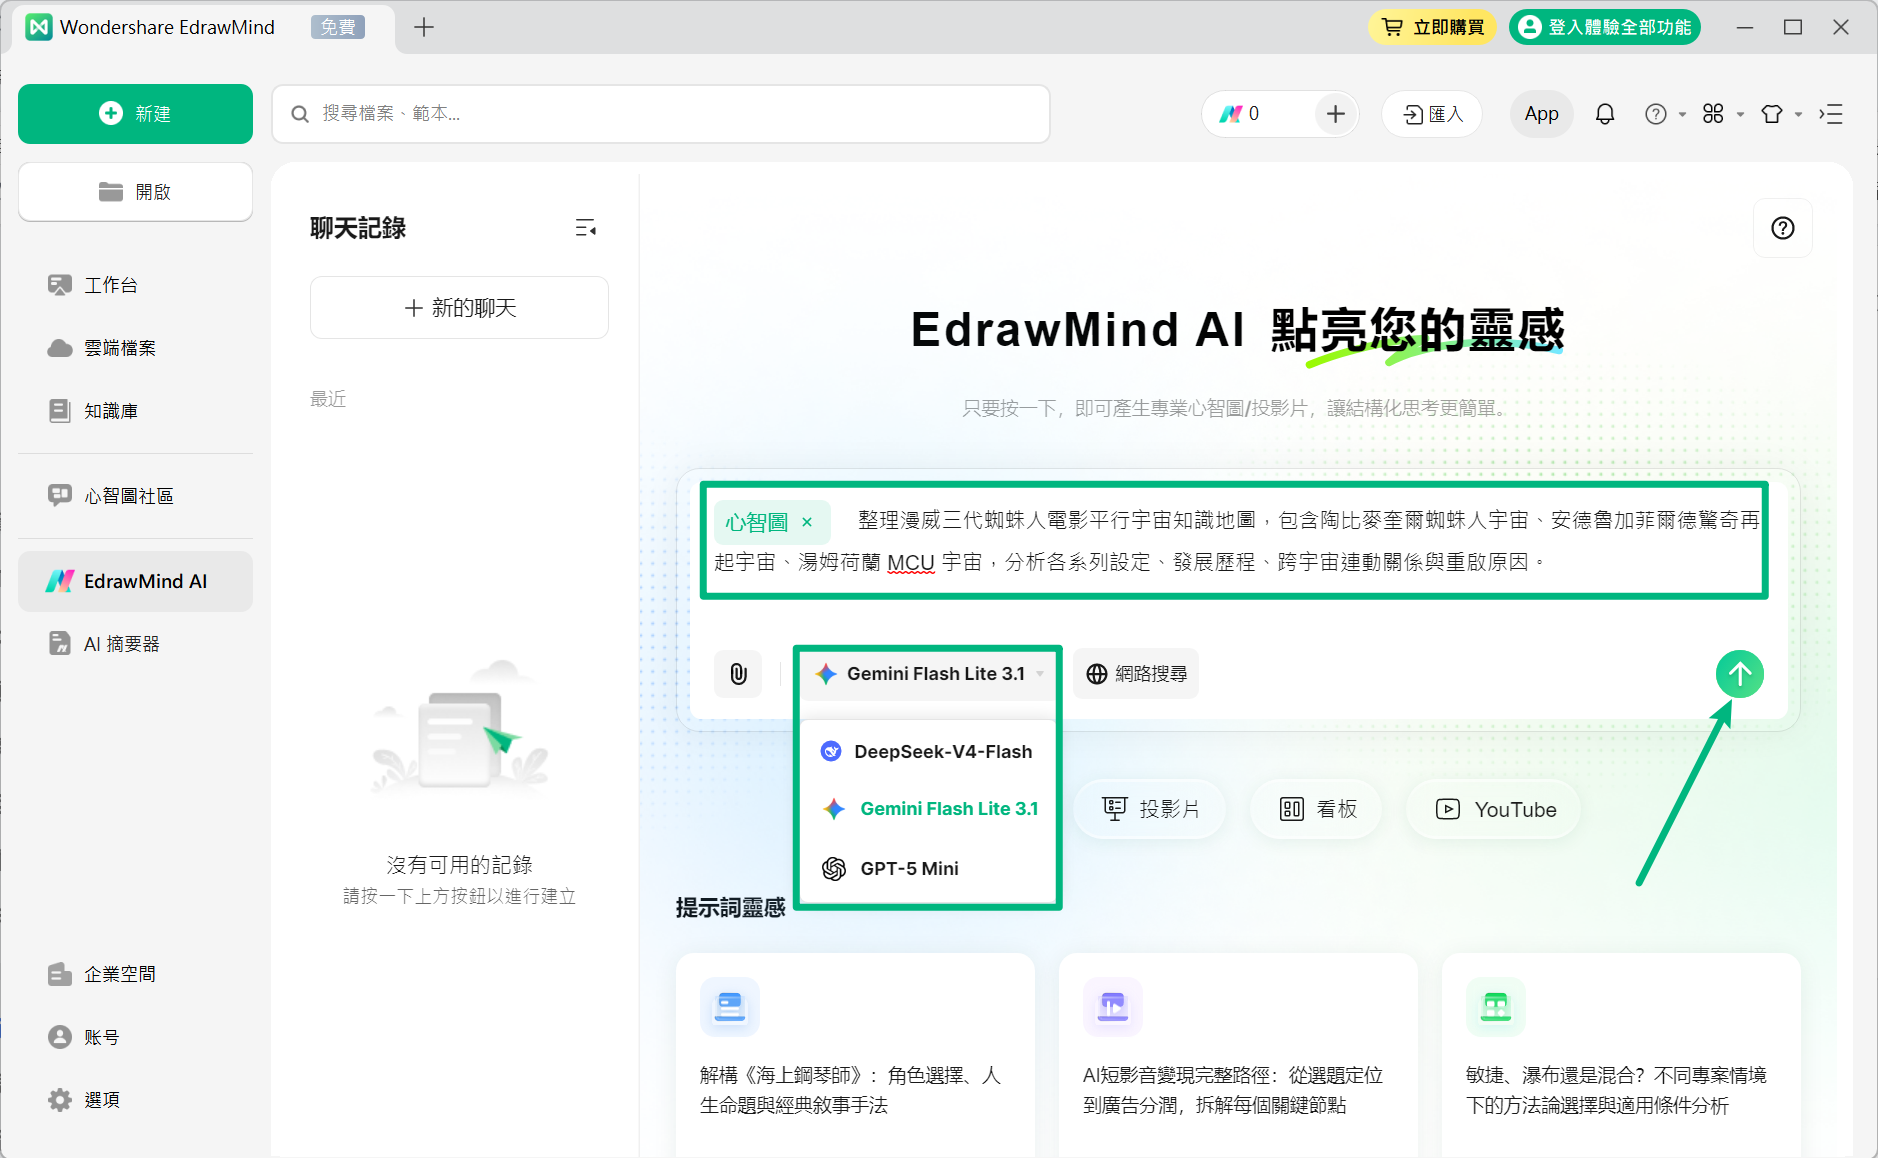Click the 免費 badge on tab

[338, 27]
